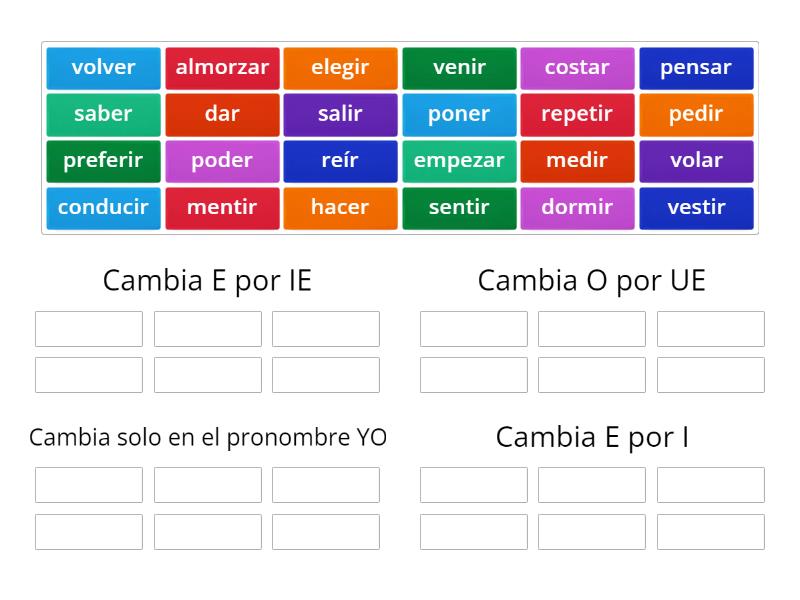The width and height of the screenshot is (800, 600).
Task: Click an empty slot under 'Cambia O por UE'
Action: 473,328
